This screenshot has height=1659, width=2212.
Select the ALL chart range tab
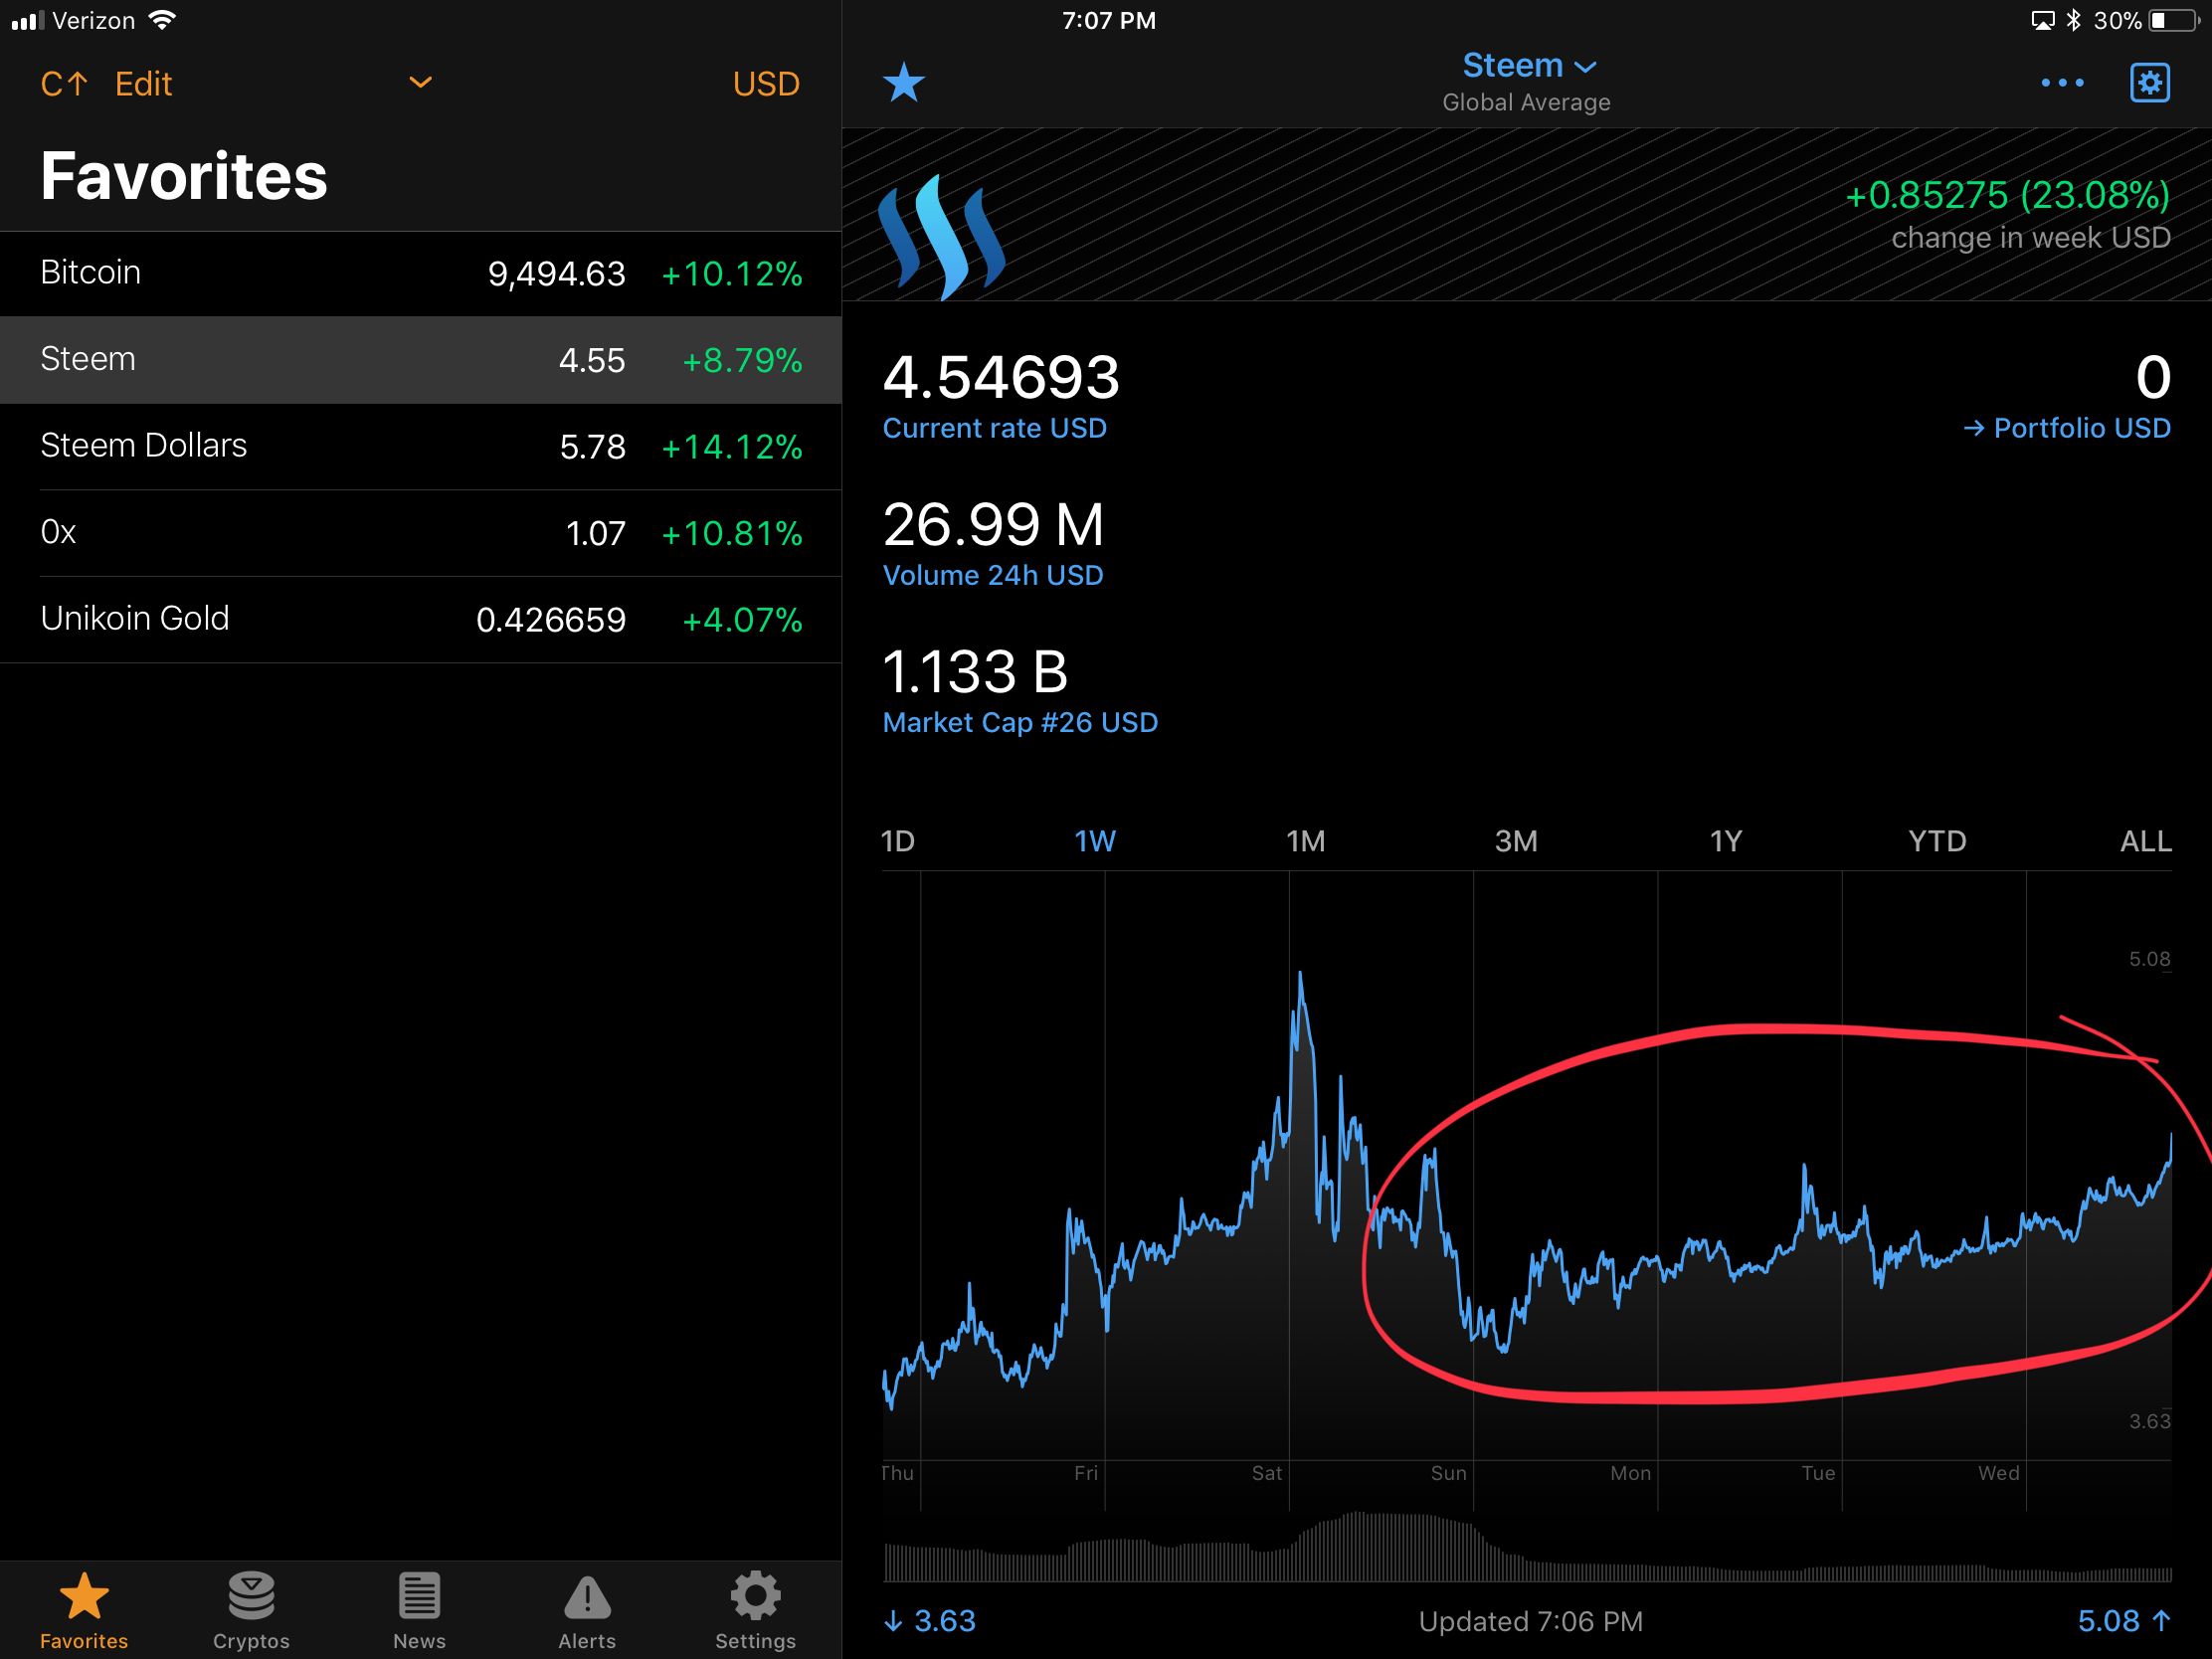click(2144, 841)
